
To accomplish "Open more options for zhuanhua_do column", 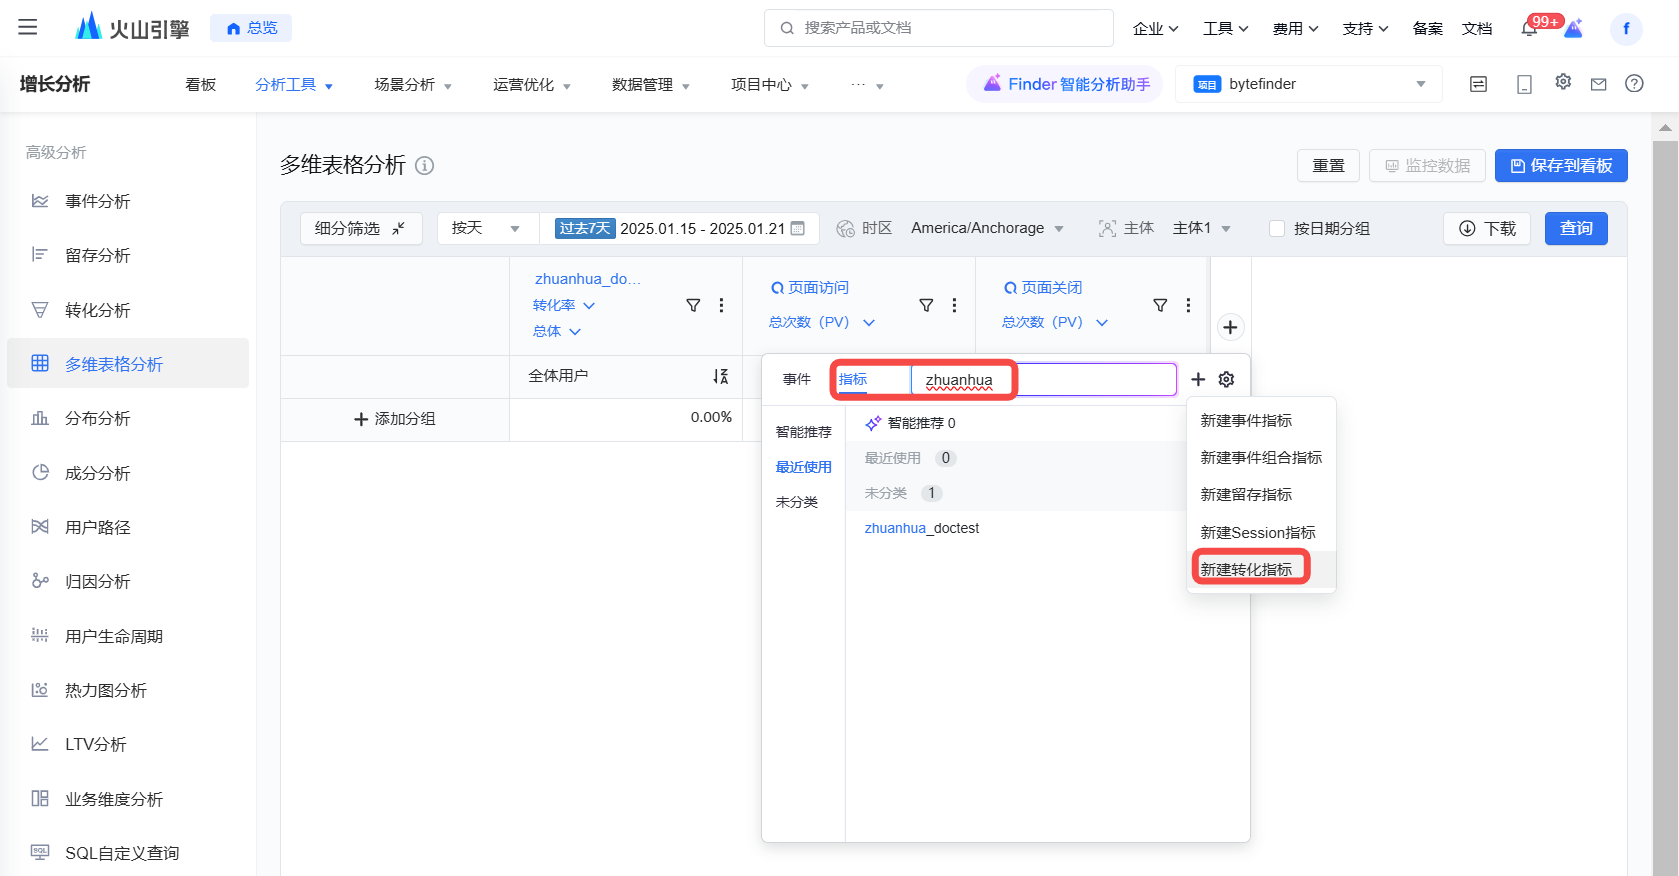I will pyautogui.click(x=721, y=305).
